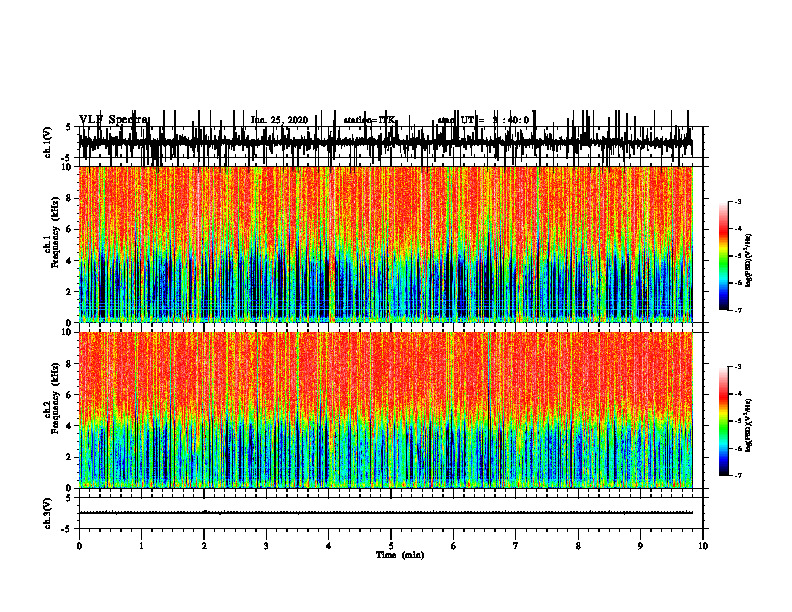Click the ch.1 voltage waveform panel

(x=390, y=142)
